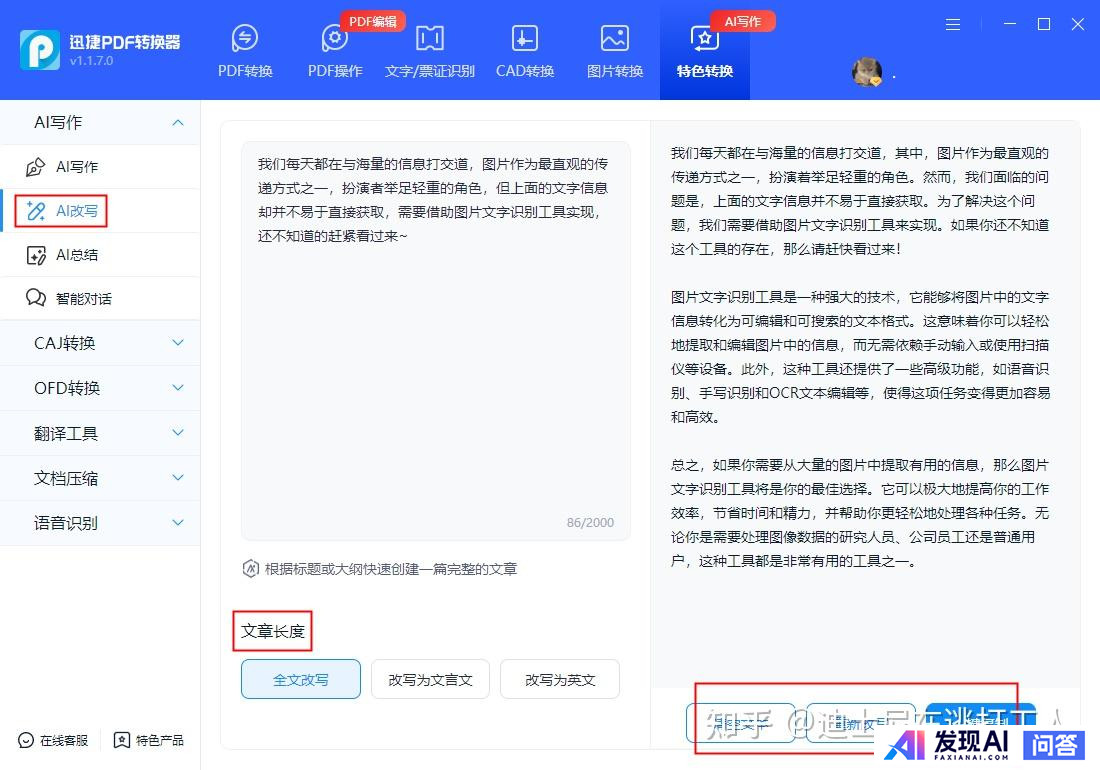Select the 图片转换 icon
Image resolution: width=1100 pixels, height=770 pixels.
pos(615,40)
